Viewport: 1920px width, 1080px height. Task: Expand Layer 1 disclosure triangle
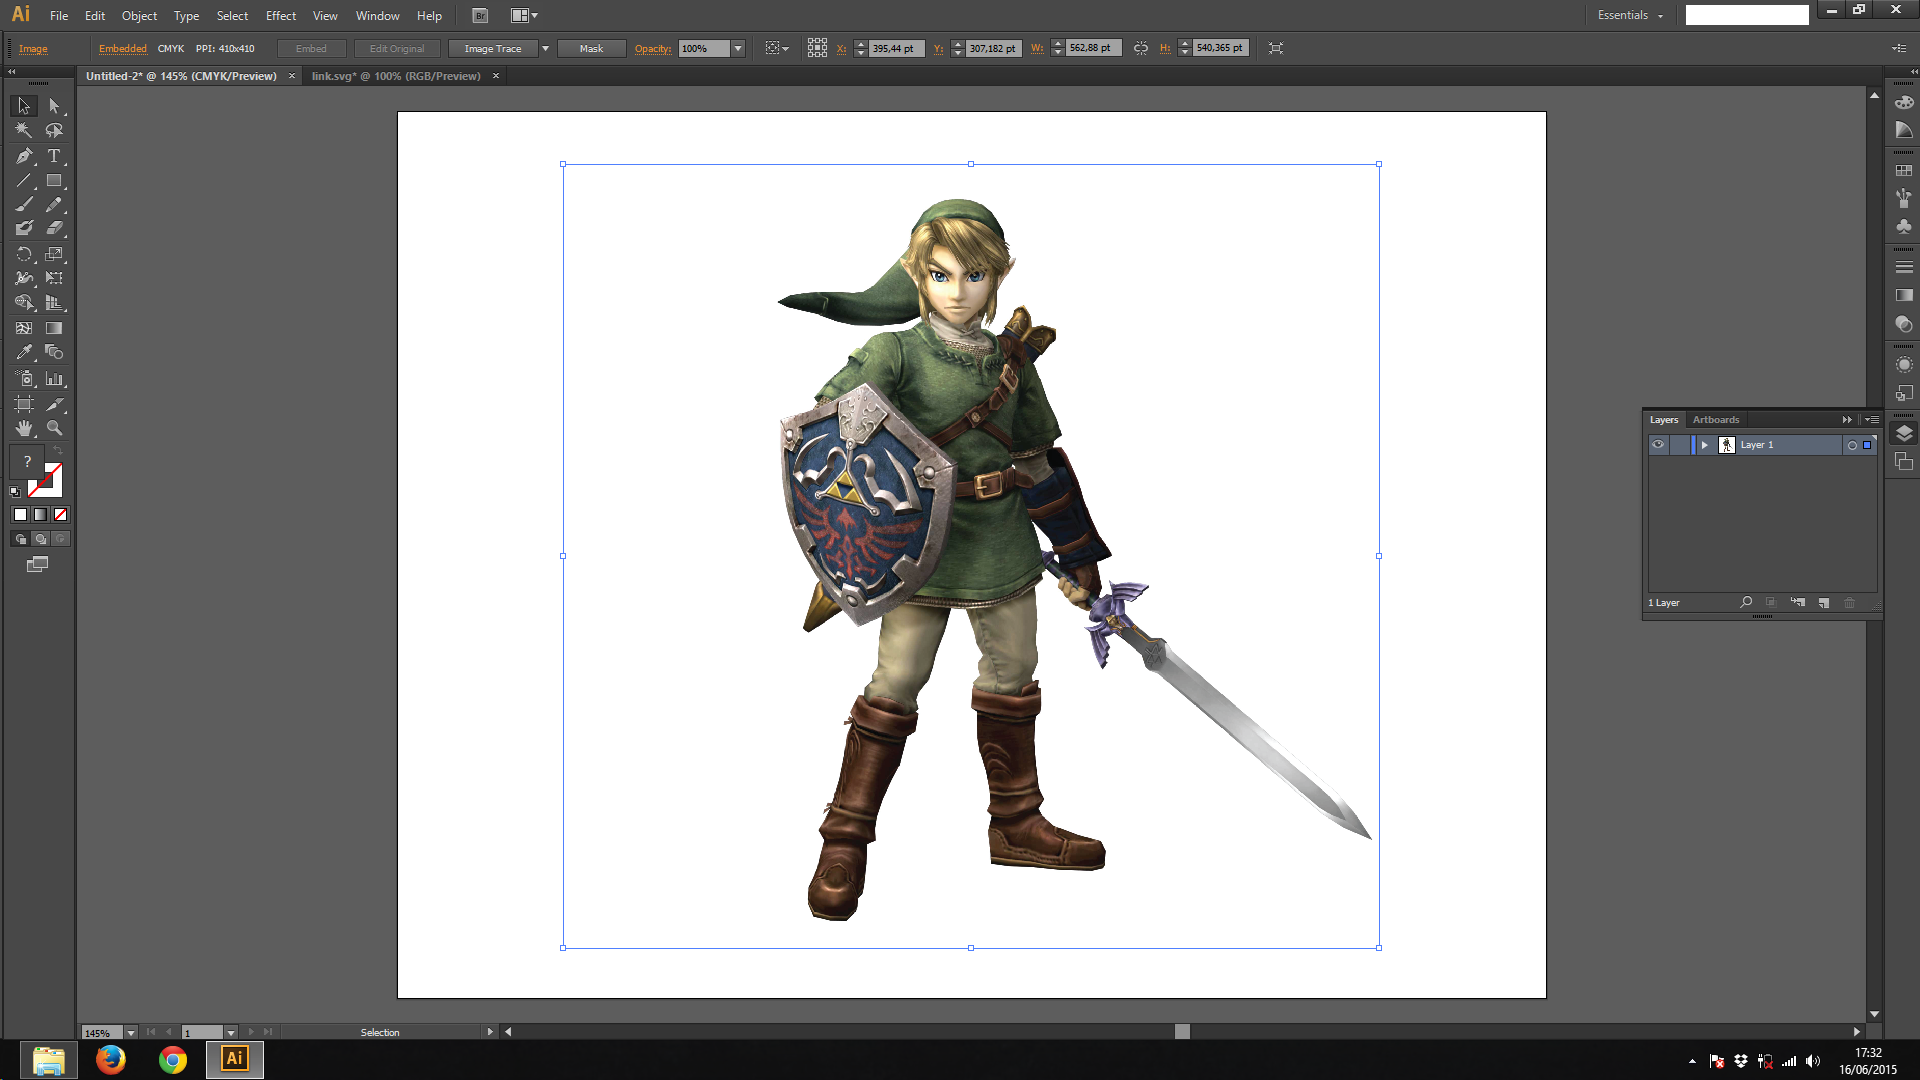(x=1705, y=445)
